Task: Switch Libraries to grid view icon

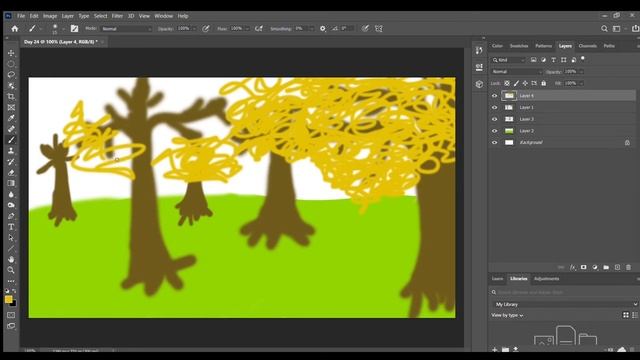Action: point(626,315)
